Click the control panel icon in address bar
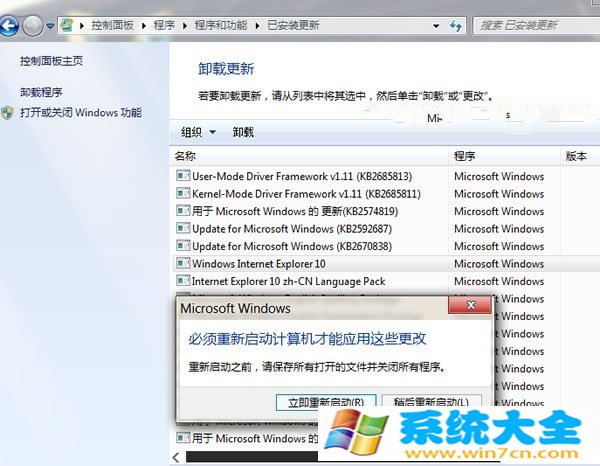The image size is (600, 466). (x=67, y=25)
